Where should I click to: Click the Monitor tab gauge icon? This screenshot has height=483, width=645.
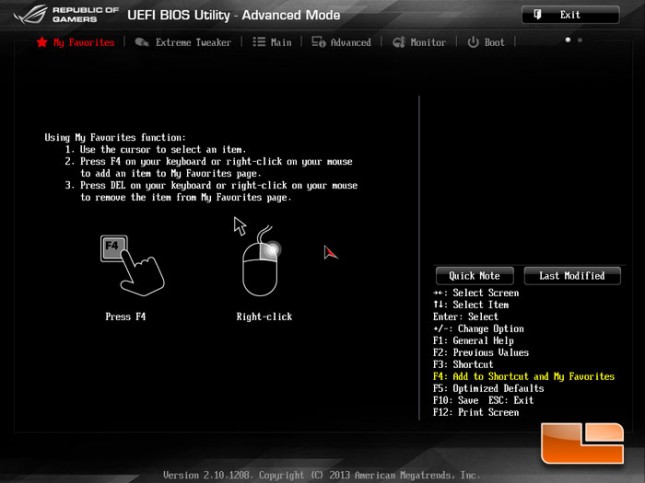coord(399,42)
